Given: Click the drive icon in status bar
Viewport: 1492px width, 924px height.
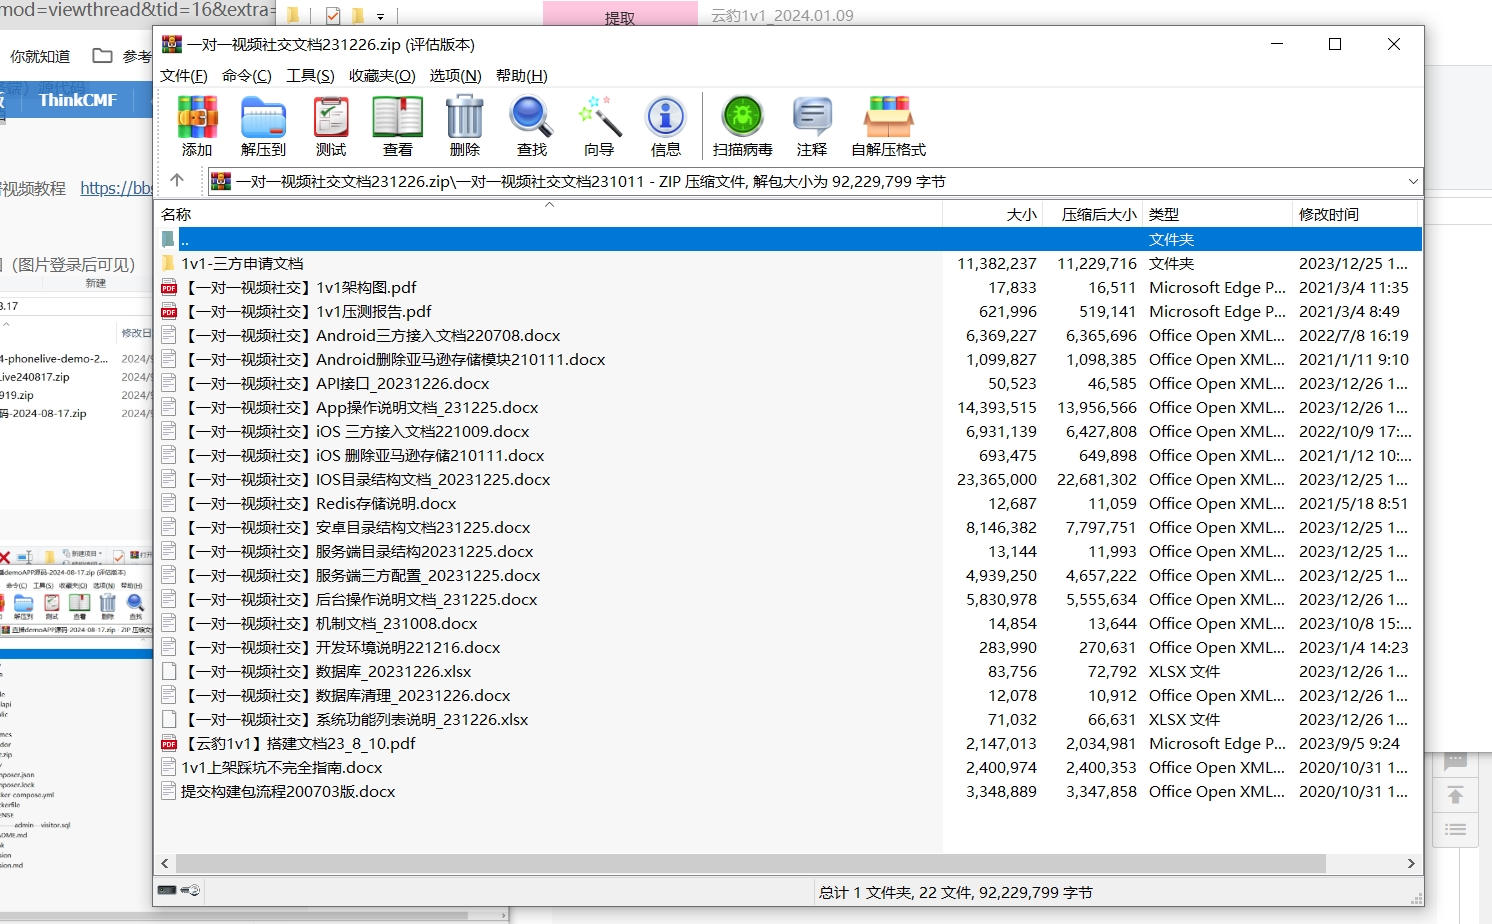Looking at the screenshot, I should (167, 890).
